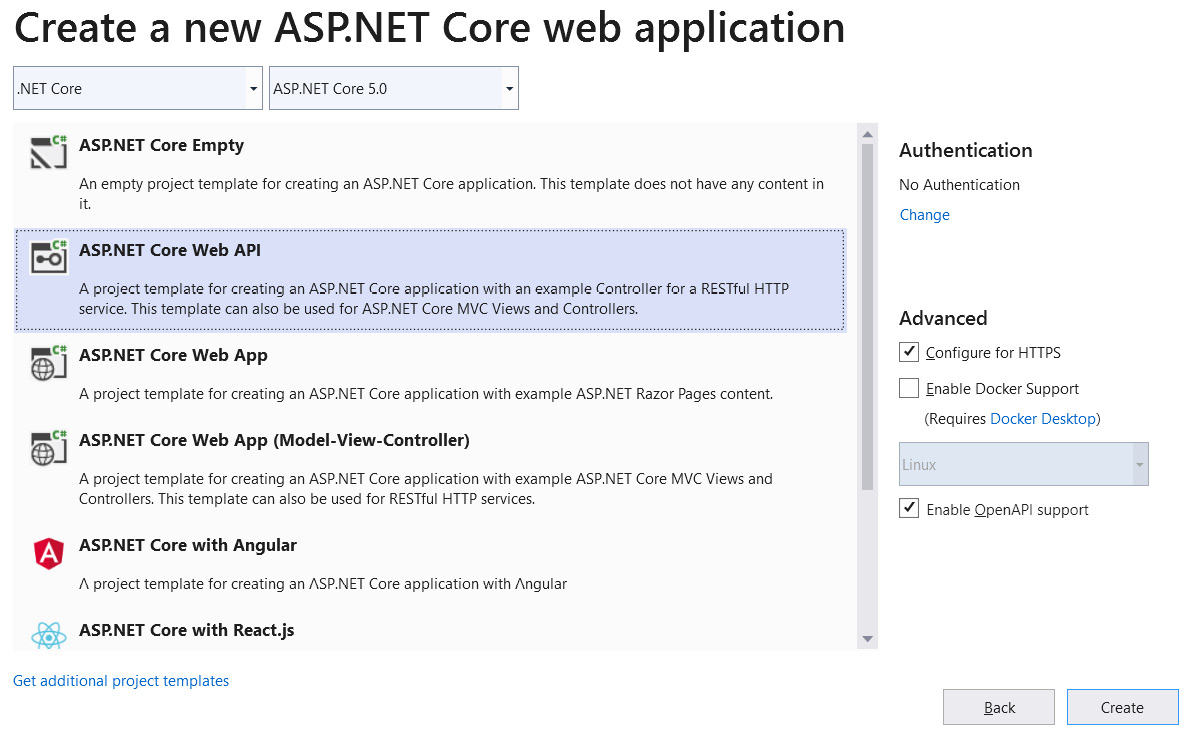Open the .NET Core framework dropdown
The height and width of the screenshot is (735, 1190).
click(x=253, y=88)
